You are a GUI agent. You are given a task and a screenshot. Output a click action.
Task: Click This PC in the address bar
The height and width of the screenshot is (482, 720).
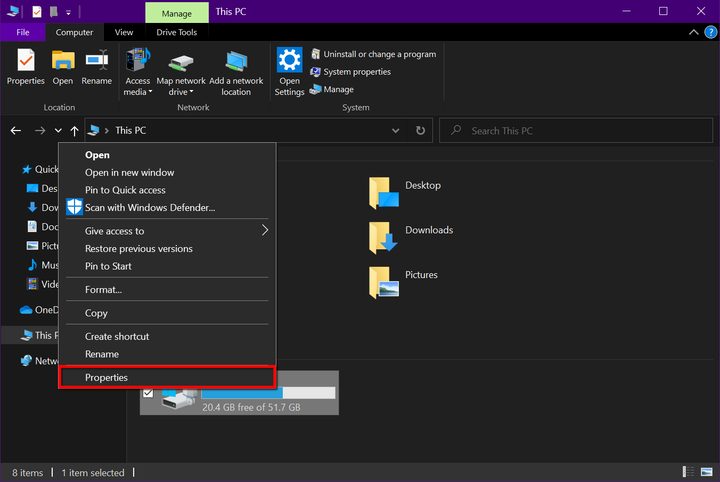click(130, 130)
